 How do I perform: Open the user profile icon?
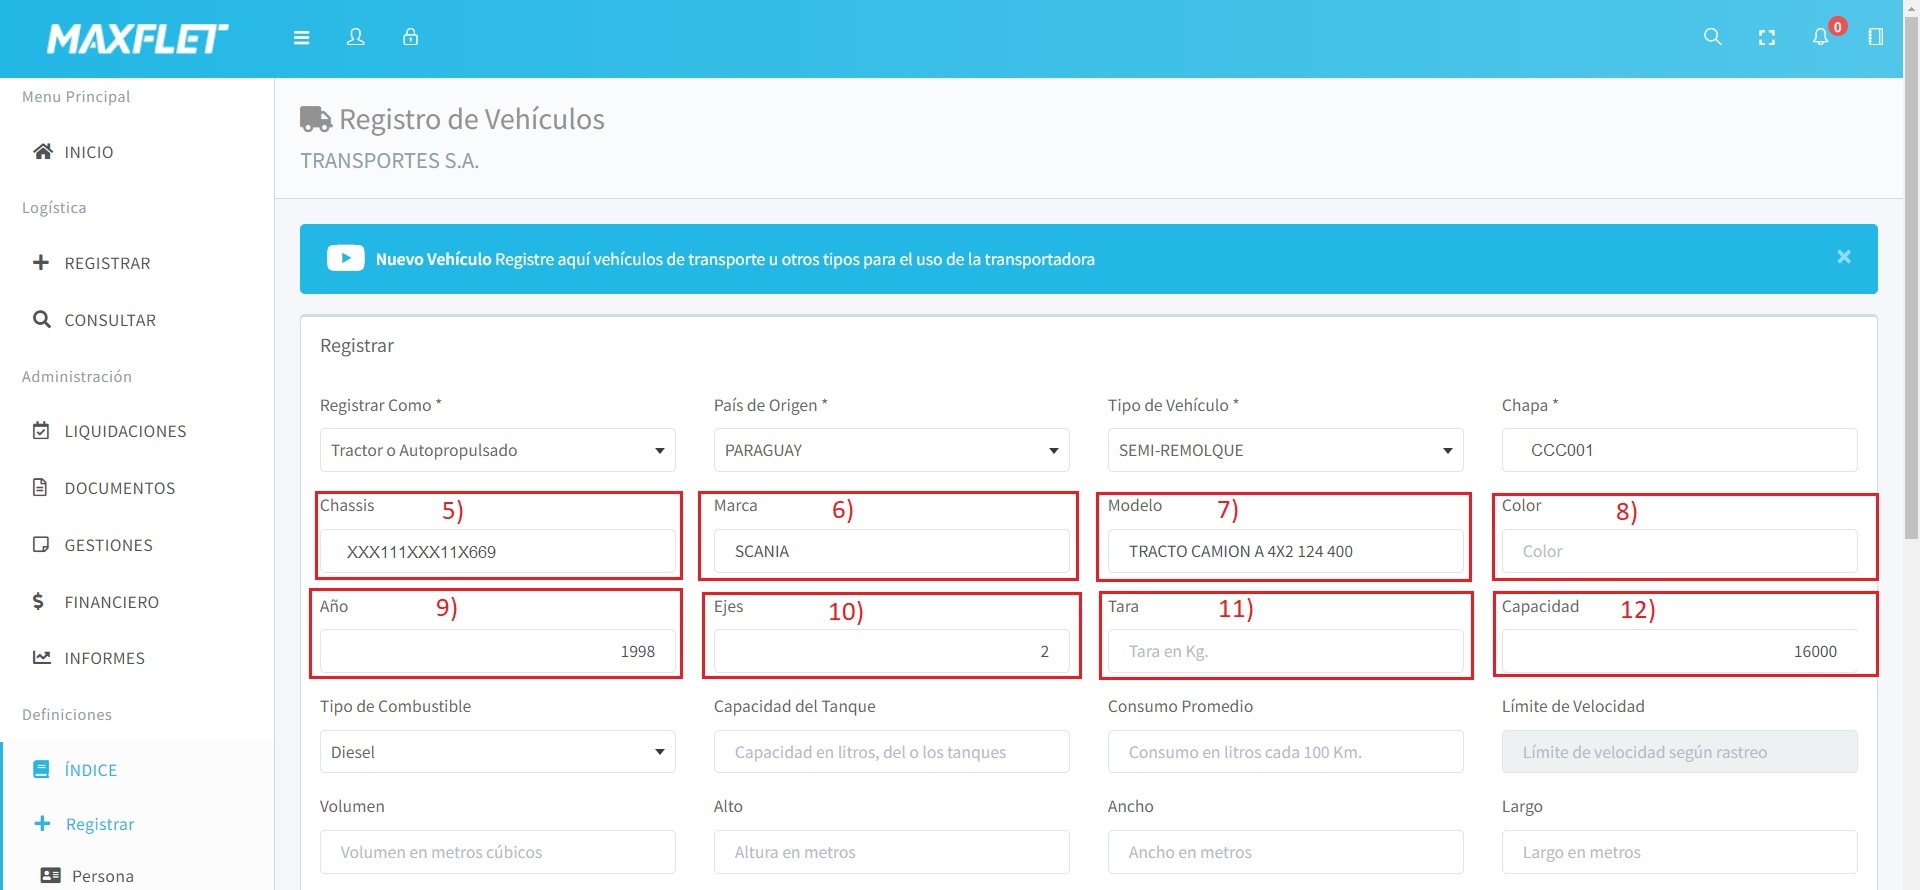355,37
